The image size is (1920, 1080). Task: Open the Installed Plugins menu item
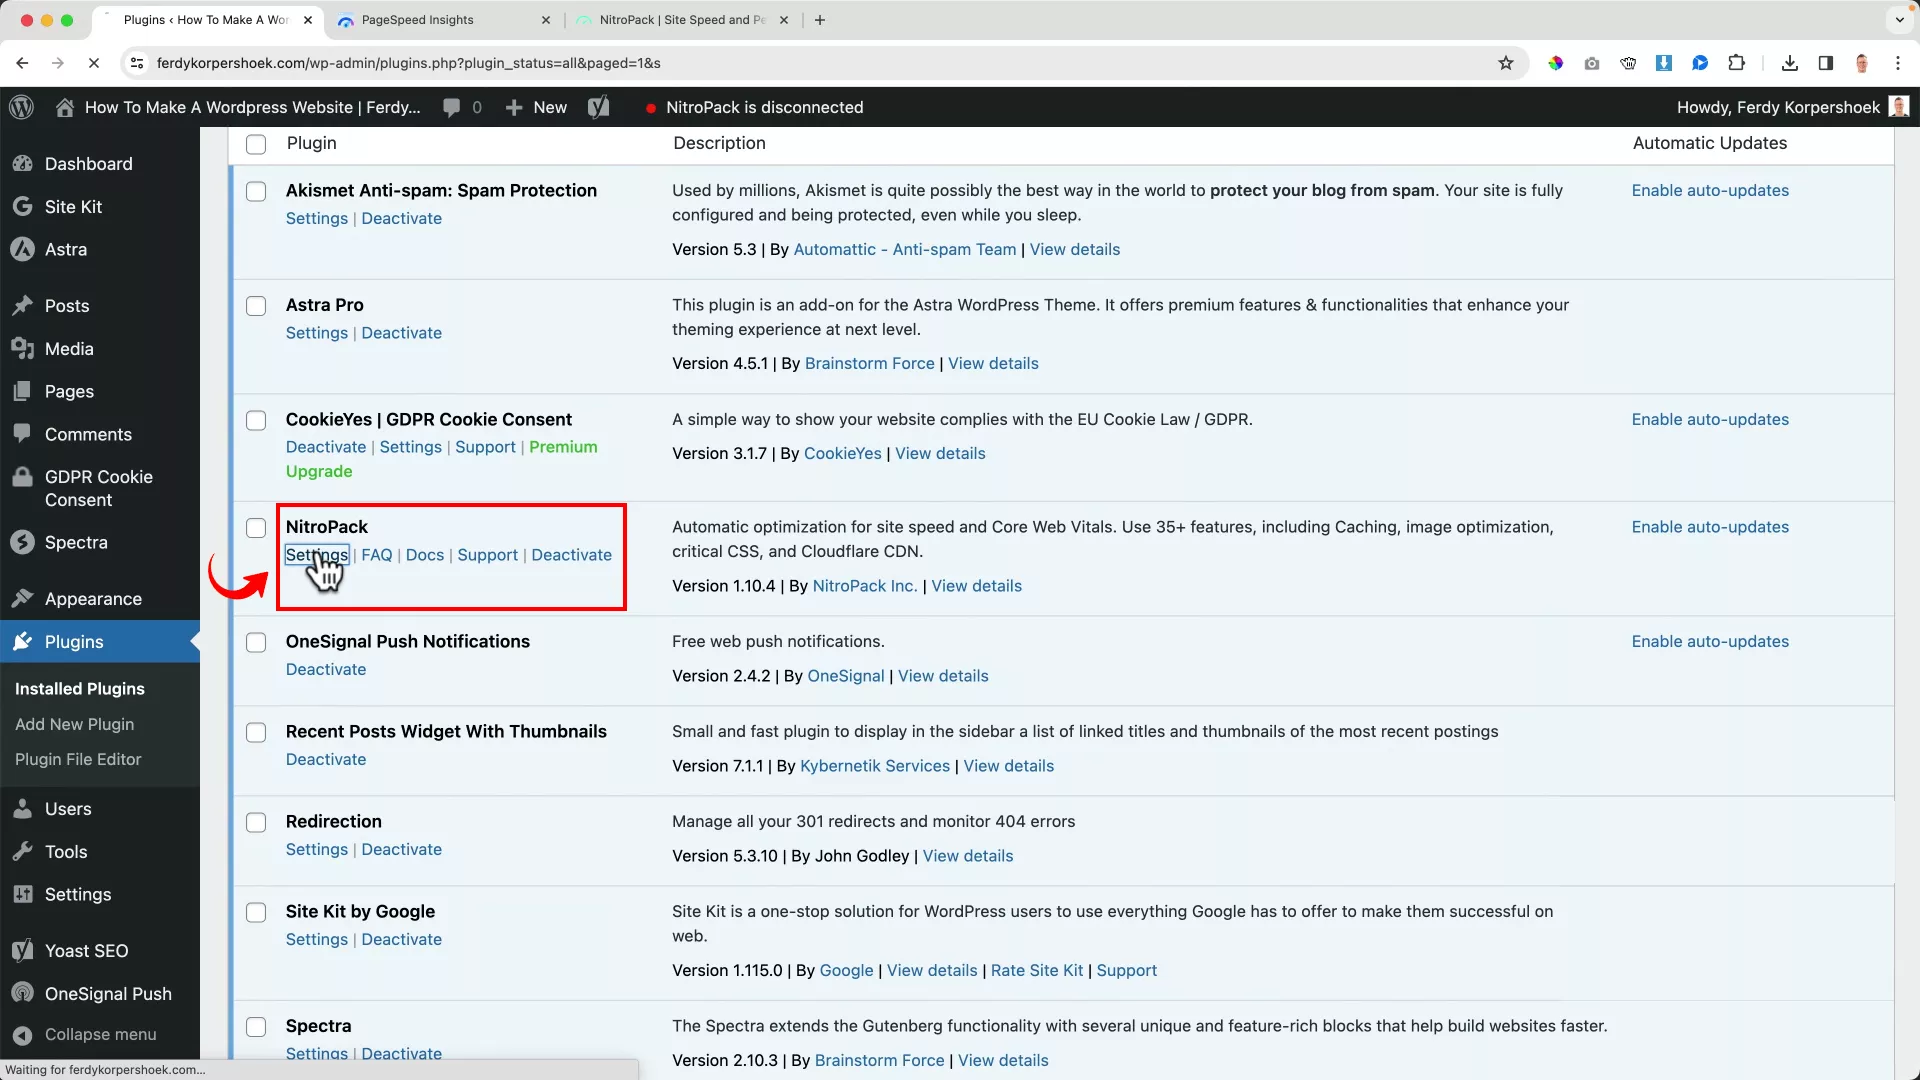click(79, 689)
